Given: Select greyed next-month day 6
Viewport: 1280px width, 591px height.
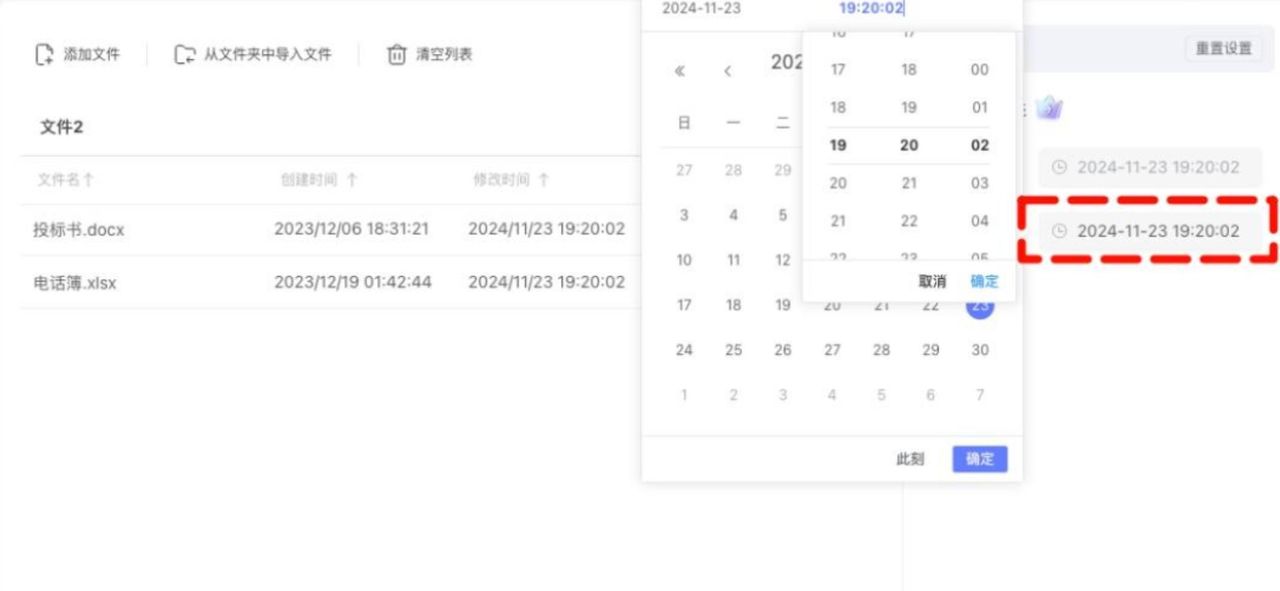Looking at the screenshot, I should click(x=931, y=395).
